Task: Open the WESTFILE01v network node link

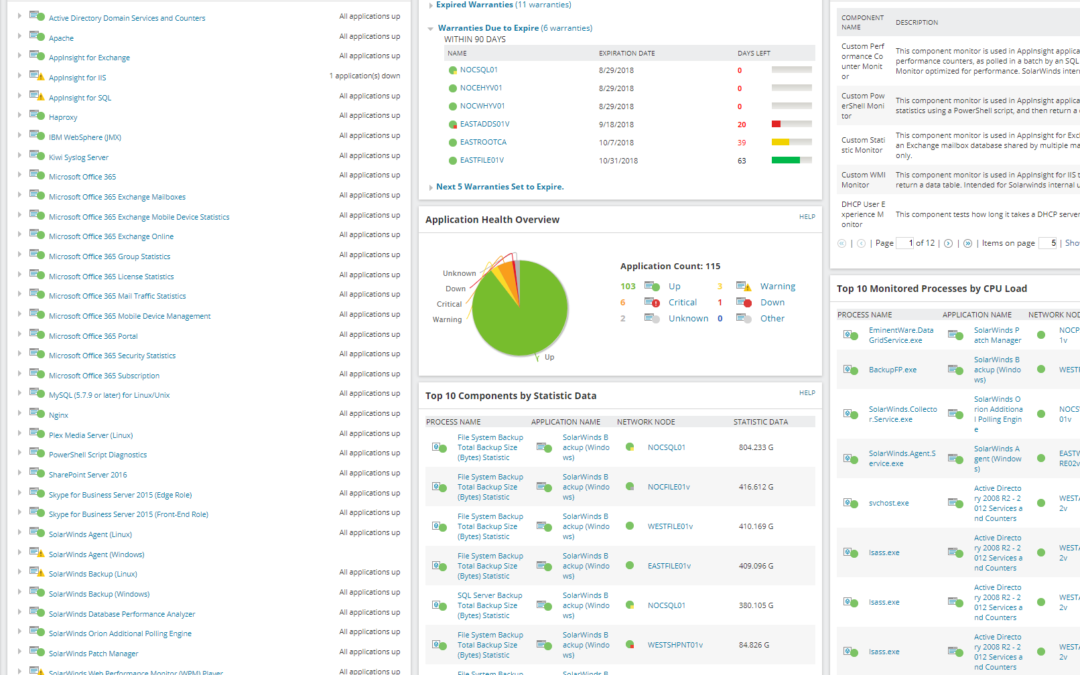Action: pos(670,526)
